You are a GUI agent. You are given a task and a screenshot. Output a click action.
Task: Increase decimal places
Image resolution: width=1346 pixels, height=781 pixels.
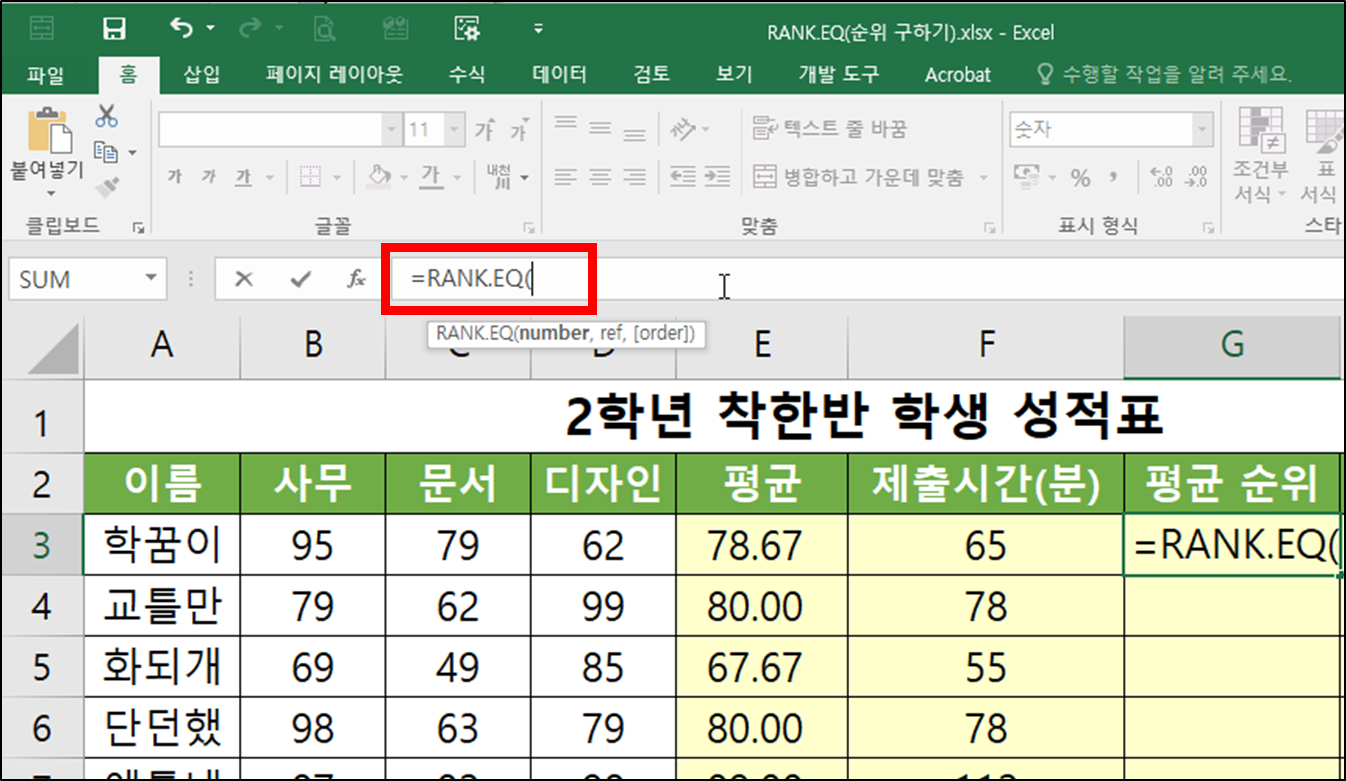coord(1163,178)
